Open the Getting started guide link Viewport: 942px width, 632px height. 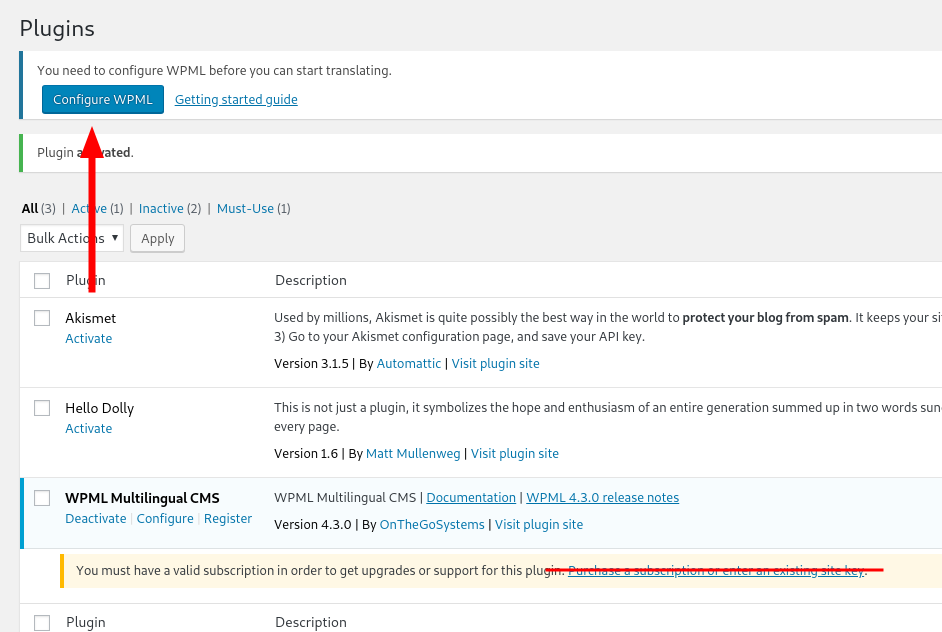coord(236,100)
